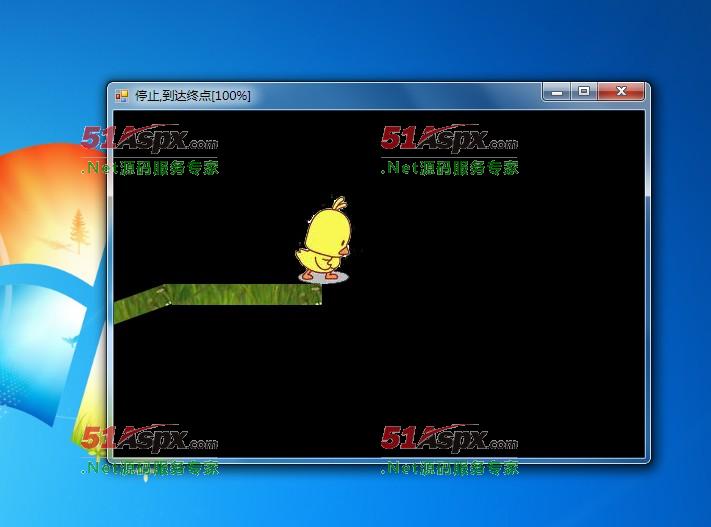The image size is (711, 527).
Task: Maximize the game window
Action: tap(584, 91)
